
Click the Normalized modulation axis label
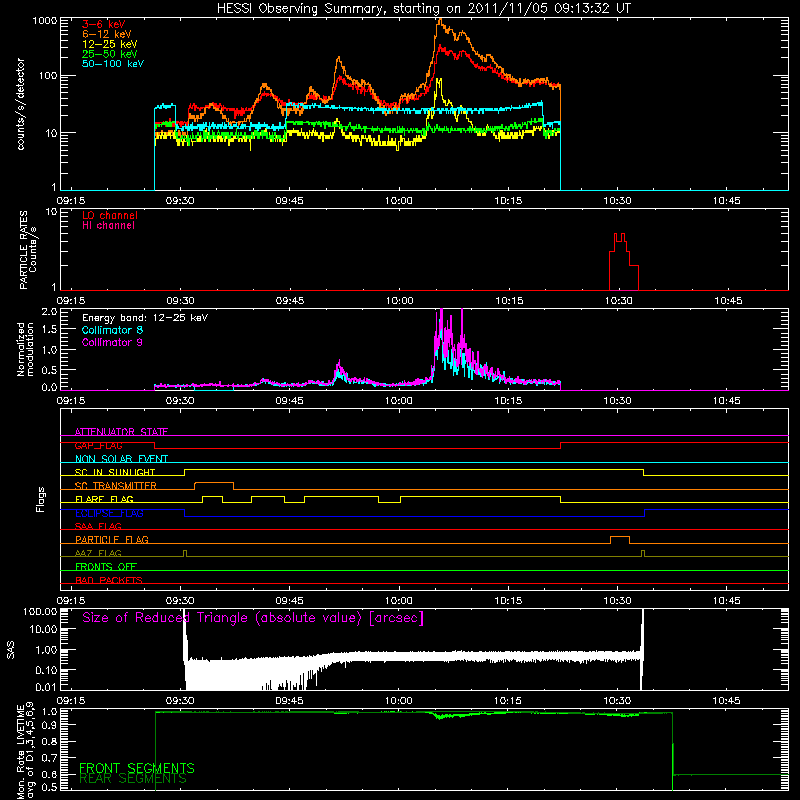[x=25, y=349]
